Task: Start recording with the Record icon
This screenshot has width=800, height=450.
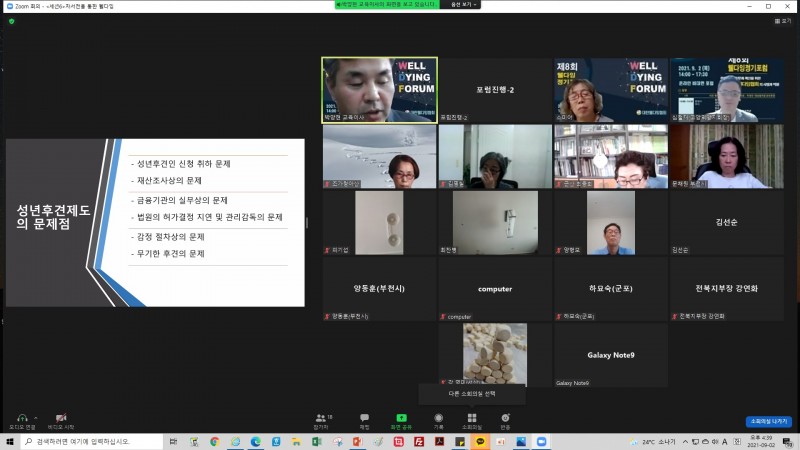Action: (438, 420)
